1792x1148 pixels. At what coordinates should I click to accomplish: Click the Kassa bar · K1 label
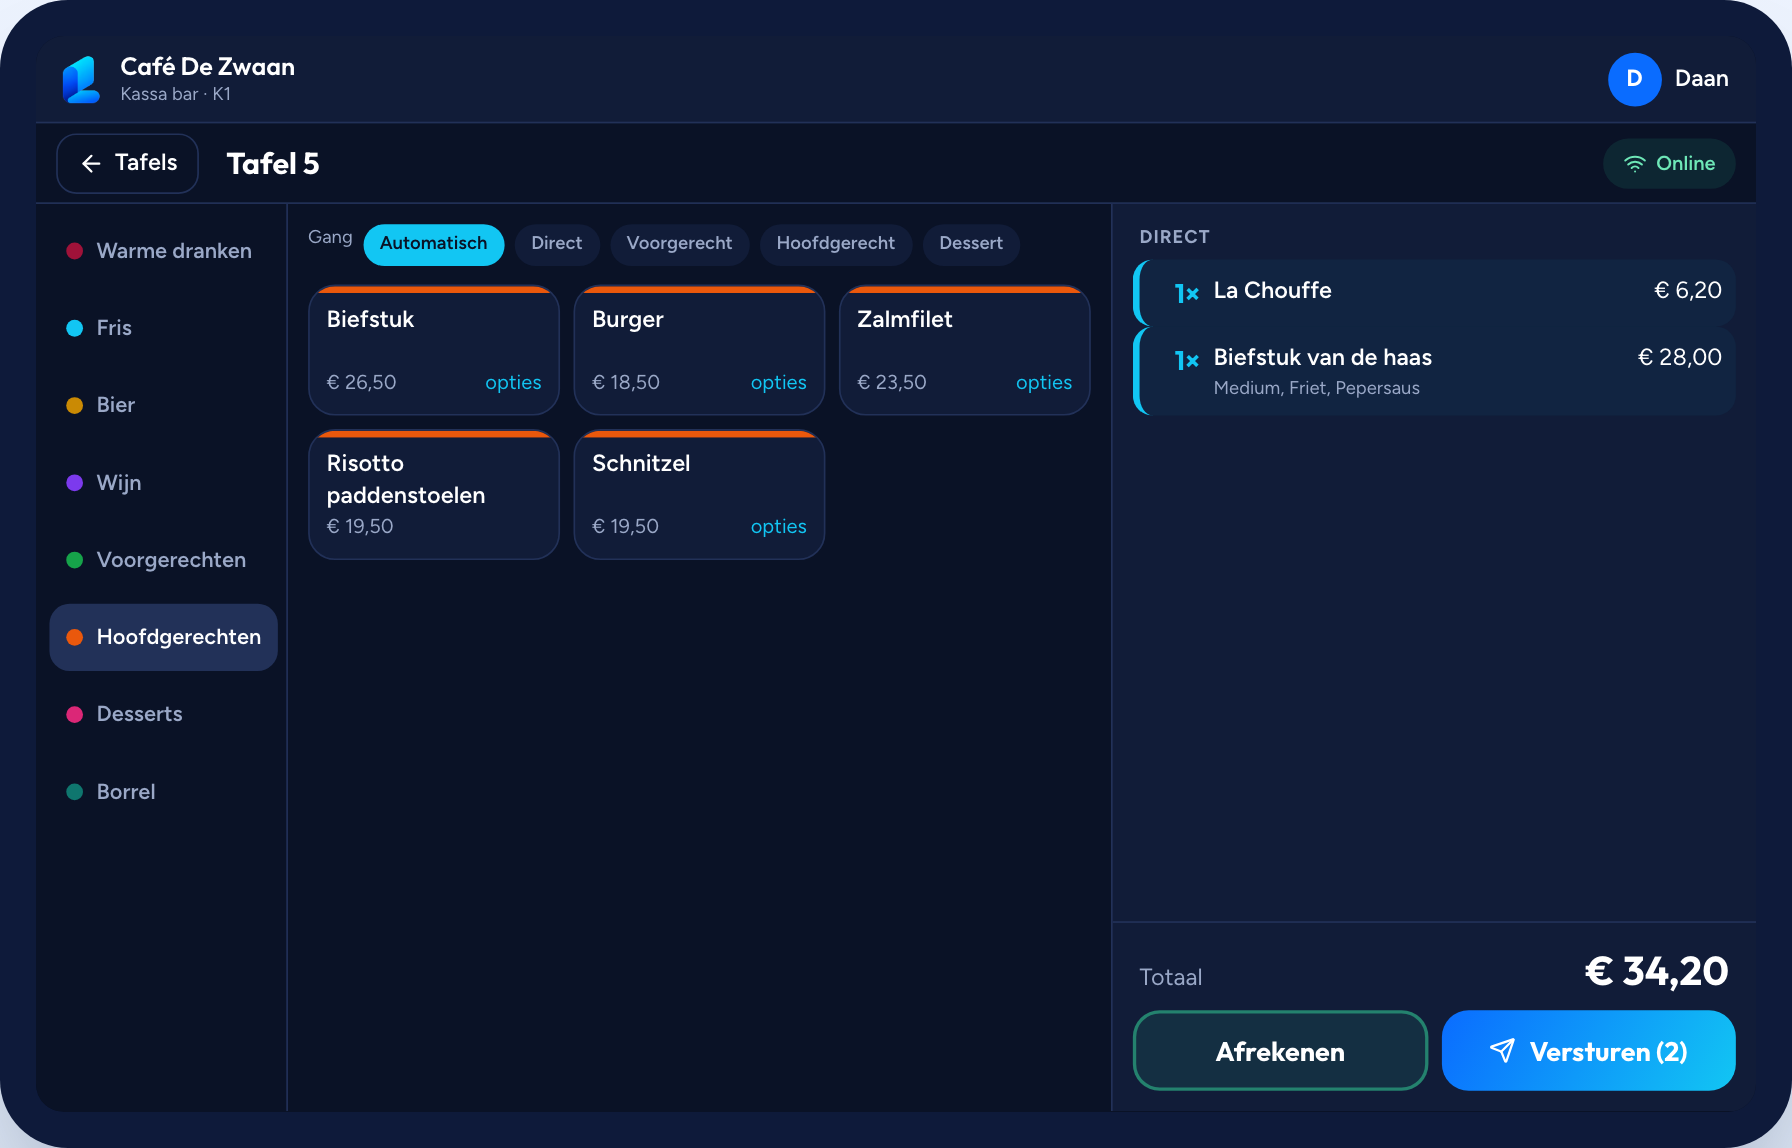pos(176,94)
